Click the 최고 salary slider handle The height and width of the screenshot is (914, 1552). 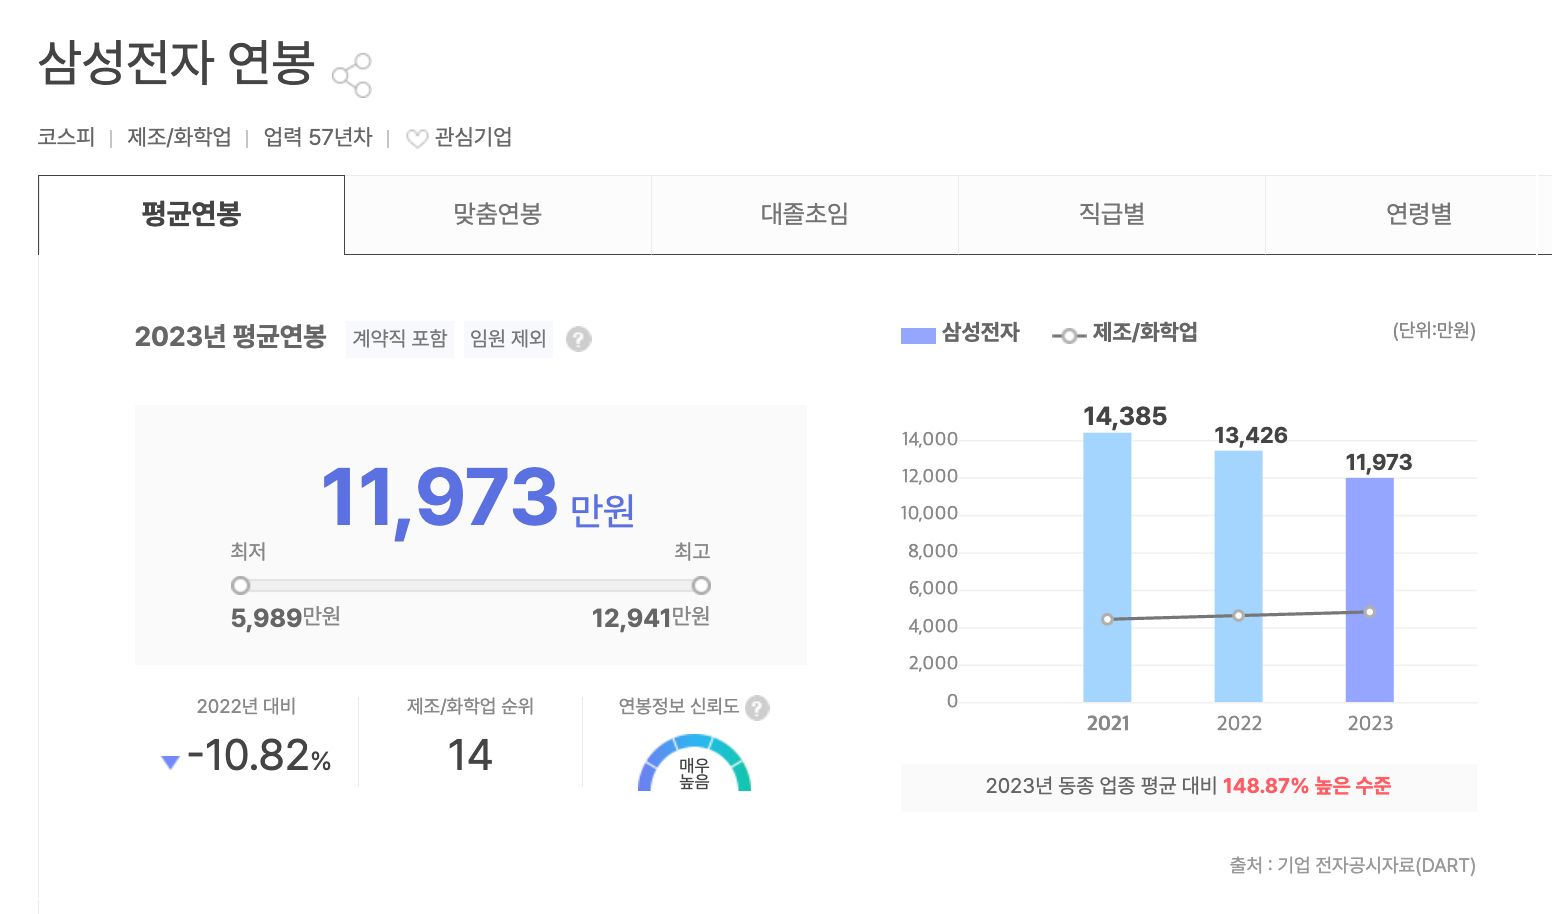tap(701, 585)
